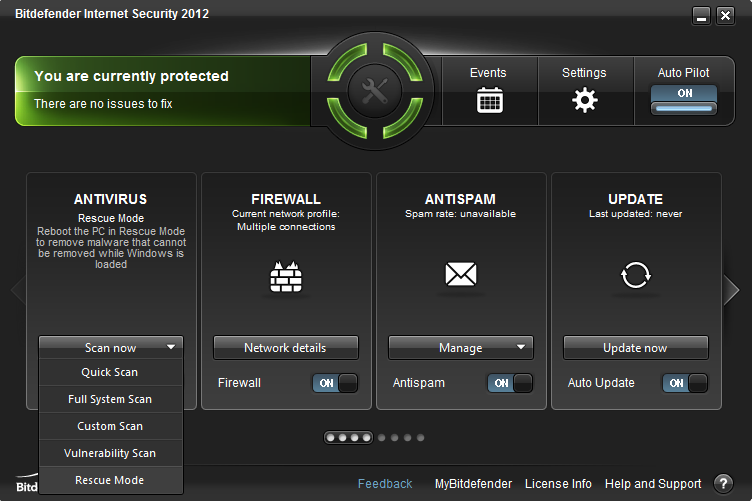This screenshot has width=752, height=501.
Task: Toggle the Firewall ON switch
Action: [x=335, y=383]
